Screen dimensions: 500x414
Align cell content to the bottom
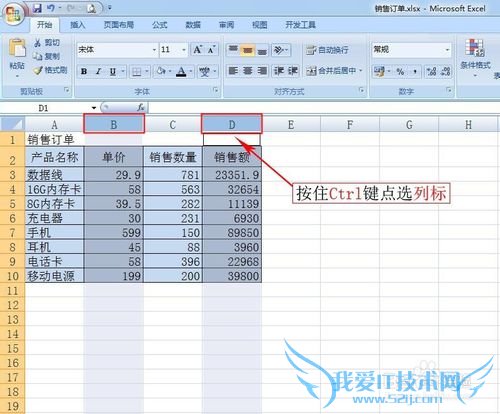[x=262, y=50]
